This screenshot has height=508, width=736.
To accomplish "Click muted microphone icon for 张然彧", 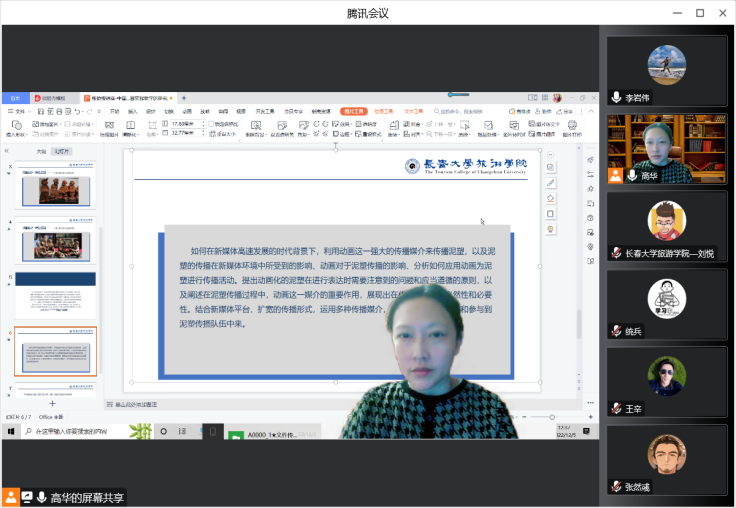I will 616,486.
